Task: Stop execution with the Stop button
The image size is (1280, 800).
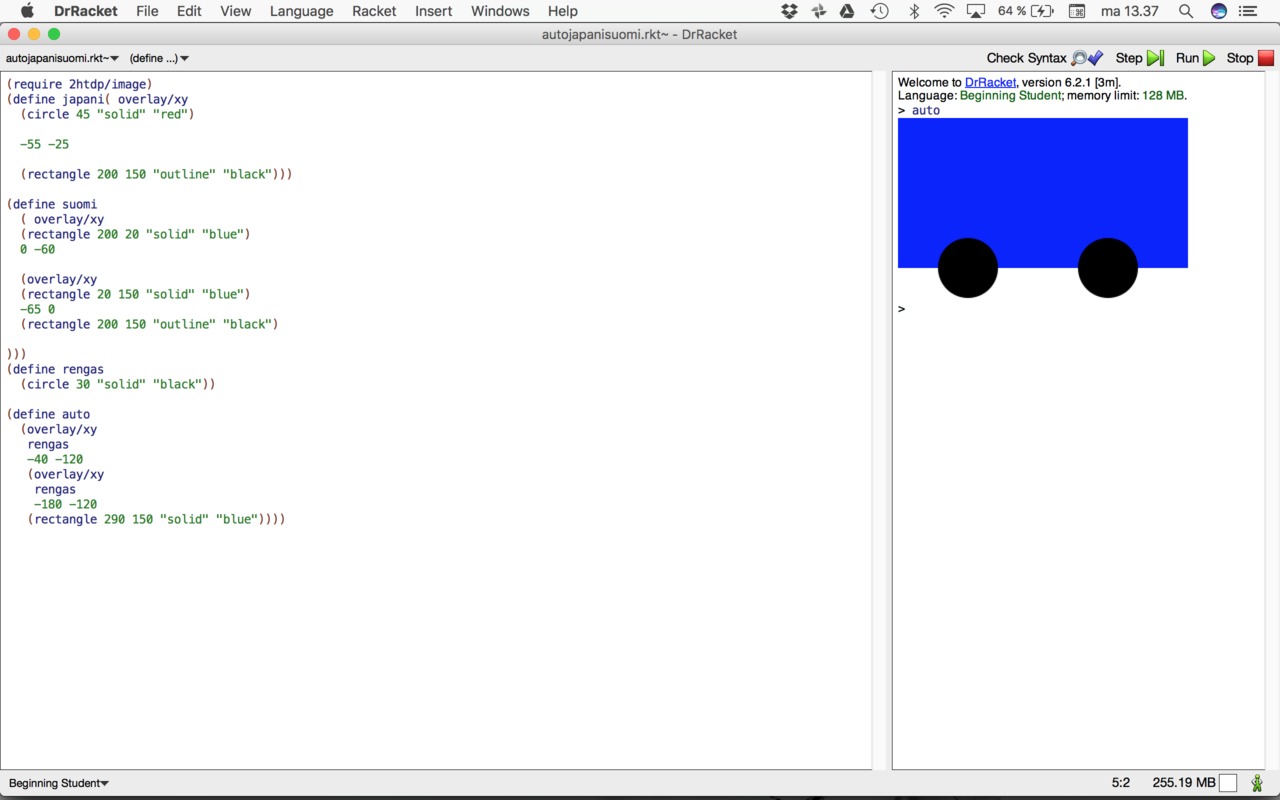Action: click(x=1251, y=58)
